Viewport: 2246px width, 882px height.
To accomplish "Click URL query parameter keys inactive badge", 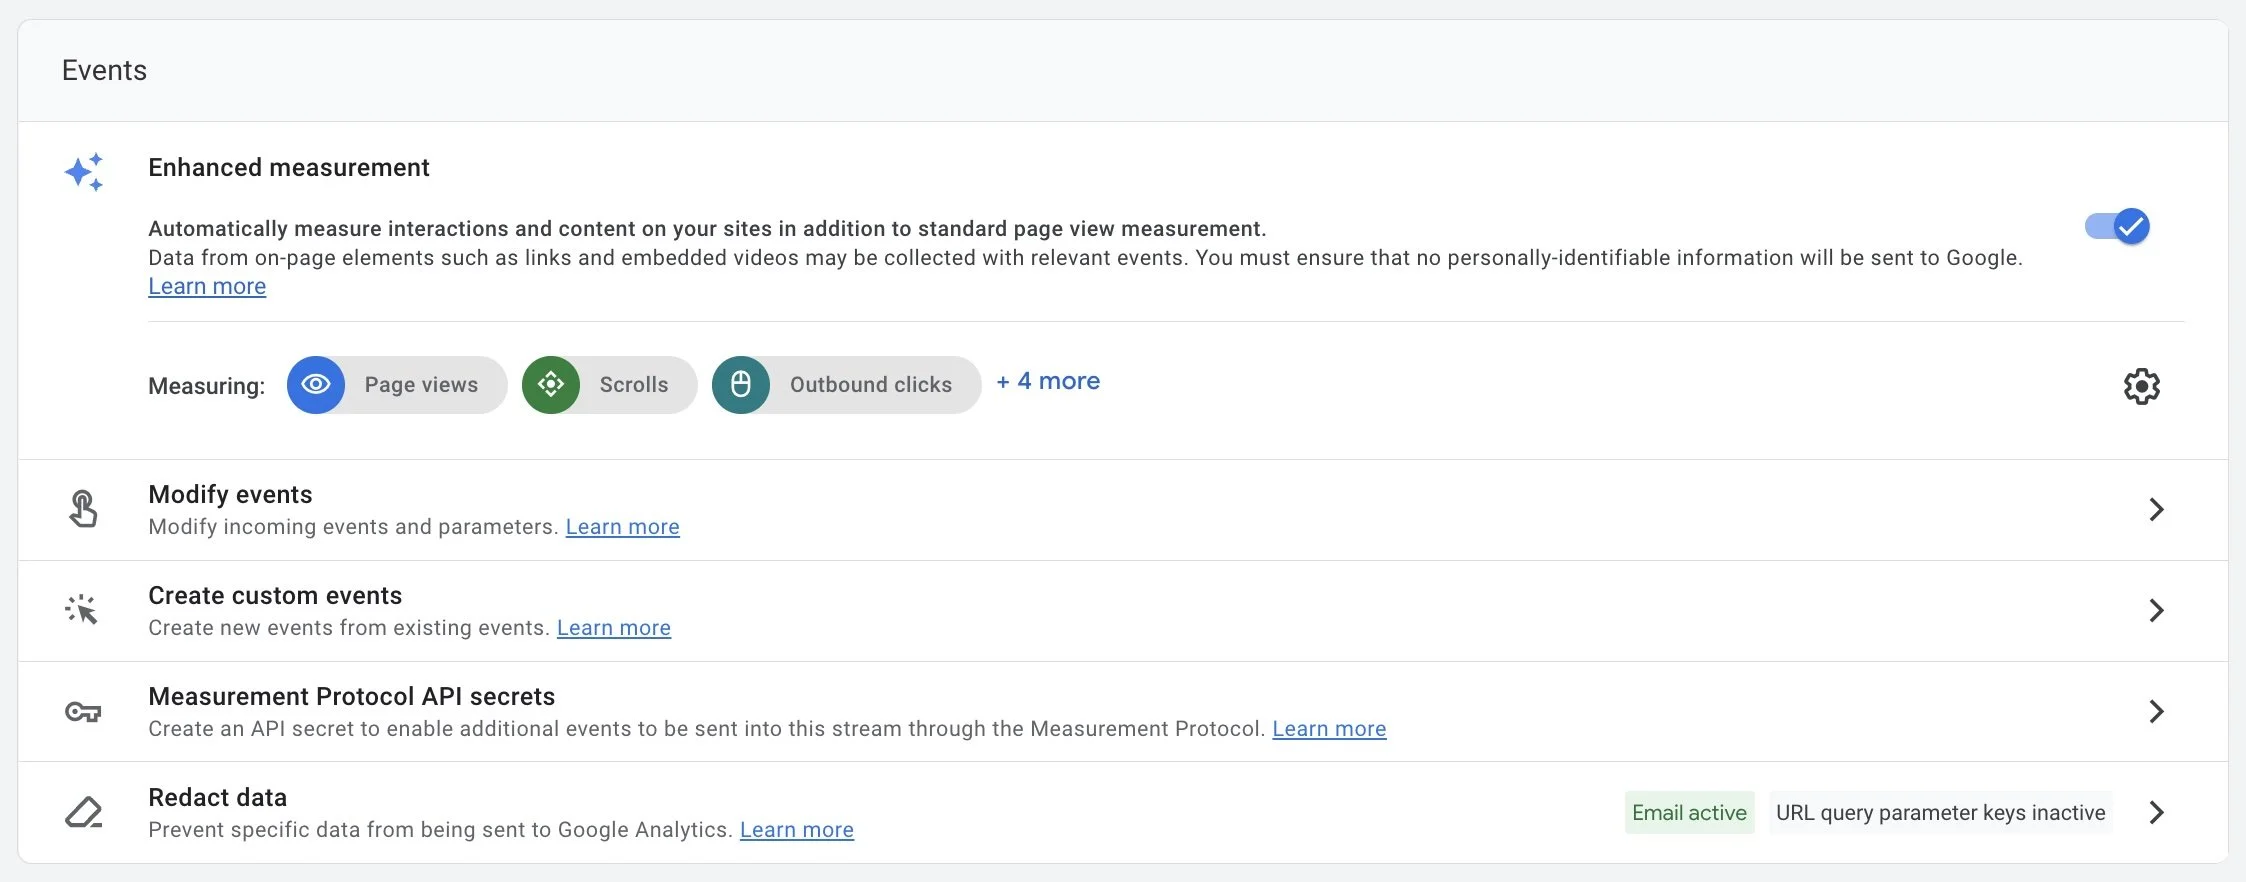I will (x=1940, y=813).
